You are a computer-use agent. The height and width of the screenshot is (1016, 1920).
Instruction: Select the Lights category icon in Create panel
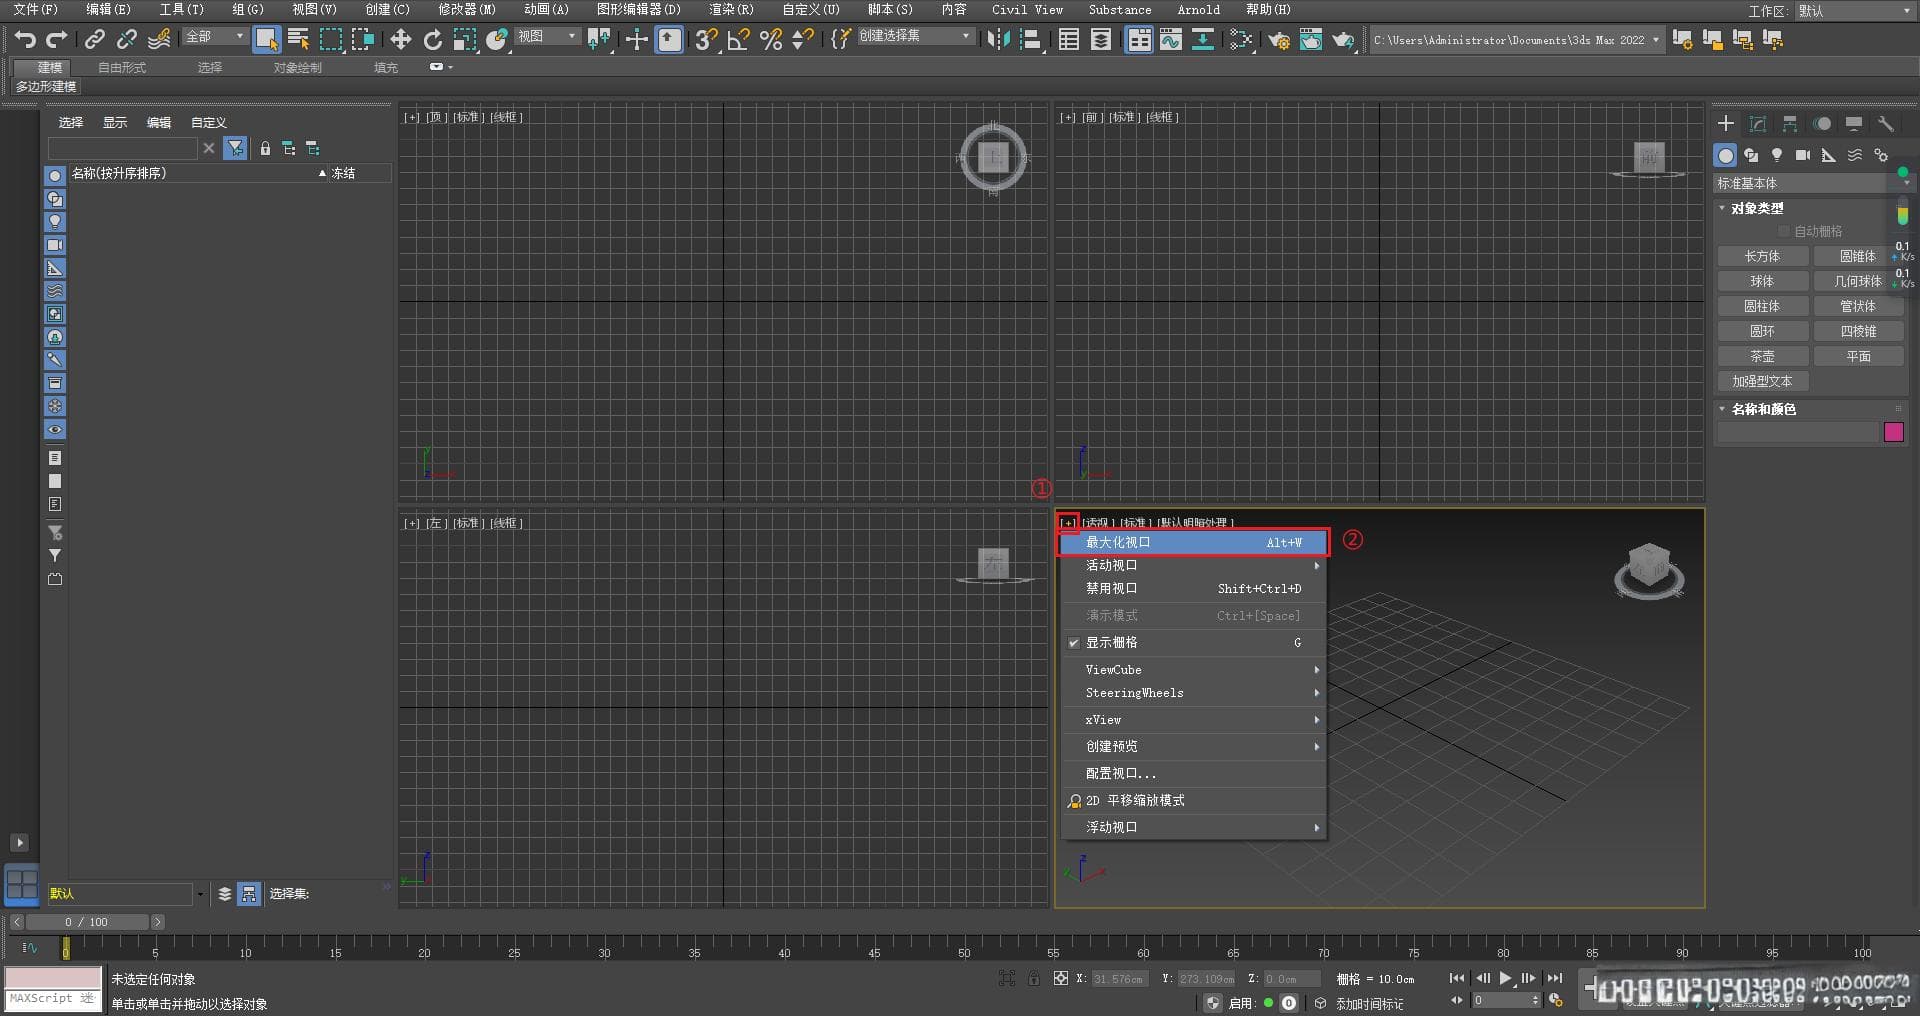[1777, 155]
